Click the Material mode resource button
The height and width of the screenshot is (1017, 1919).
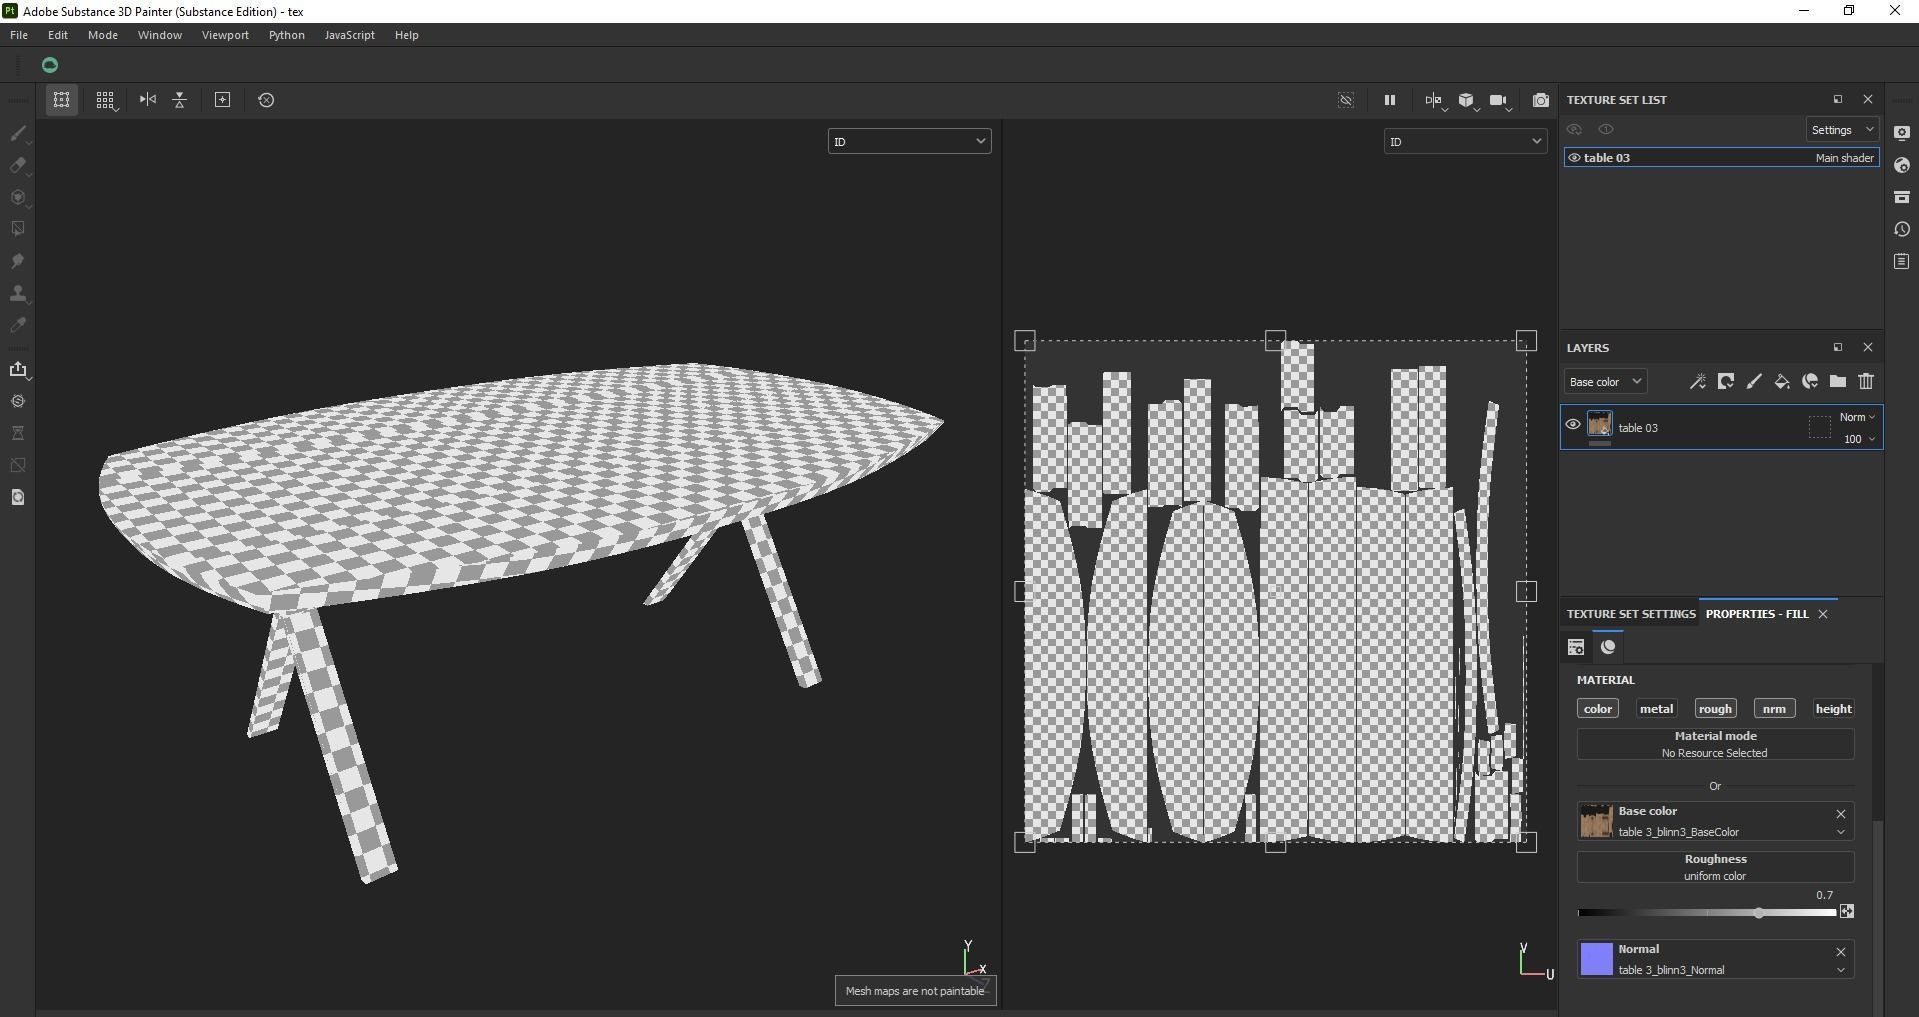[x=1715, y=744]
